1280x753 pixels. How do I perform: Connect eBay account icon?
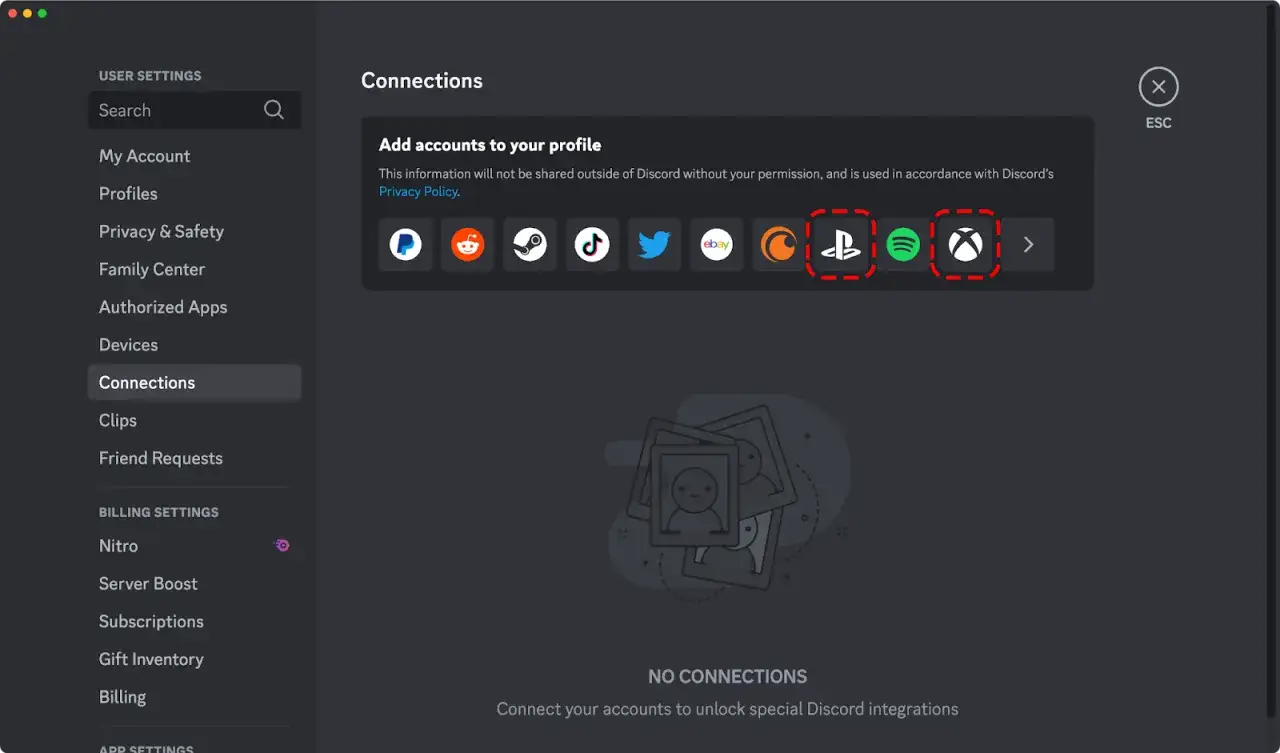pyautogui.click(x=716, y=245)
